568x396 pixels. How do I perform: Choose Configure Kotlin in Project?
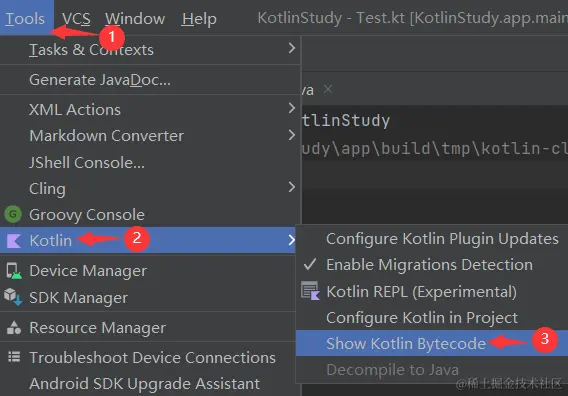click(432, 318)
